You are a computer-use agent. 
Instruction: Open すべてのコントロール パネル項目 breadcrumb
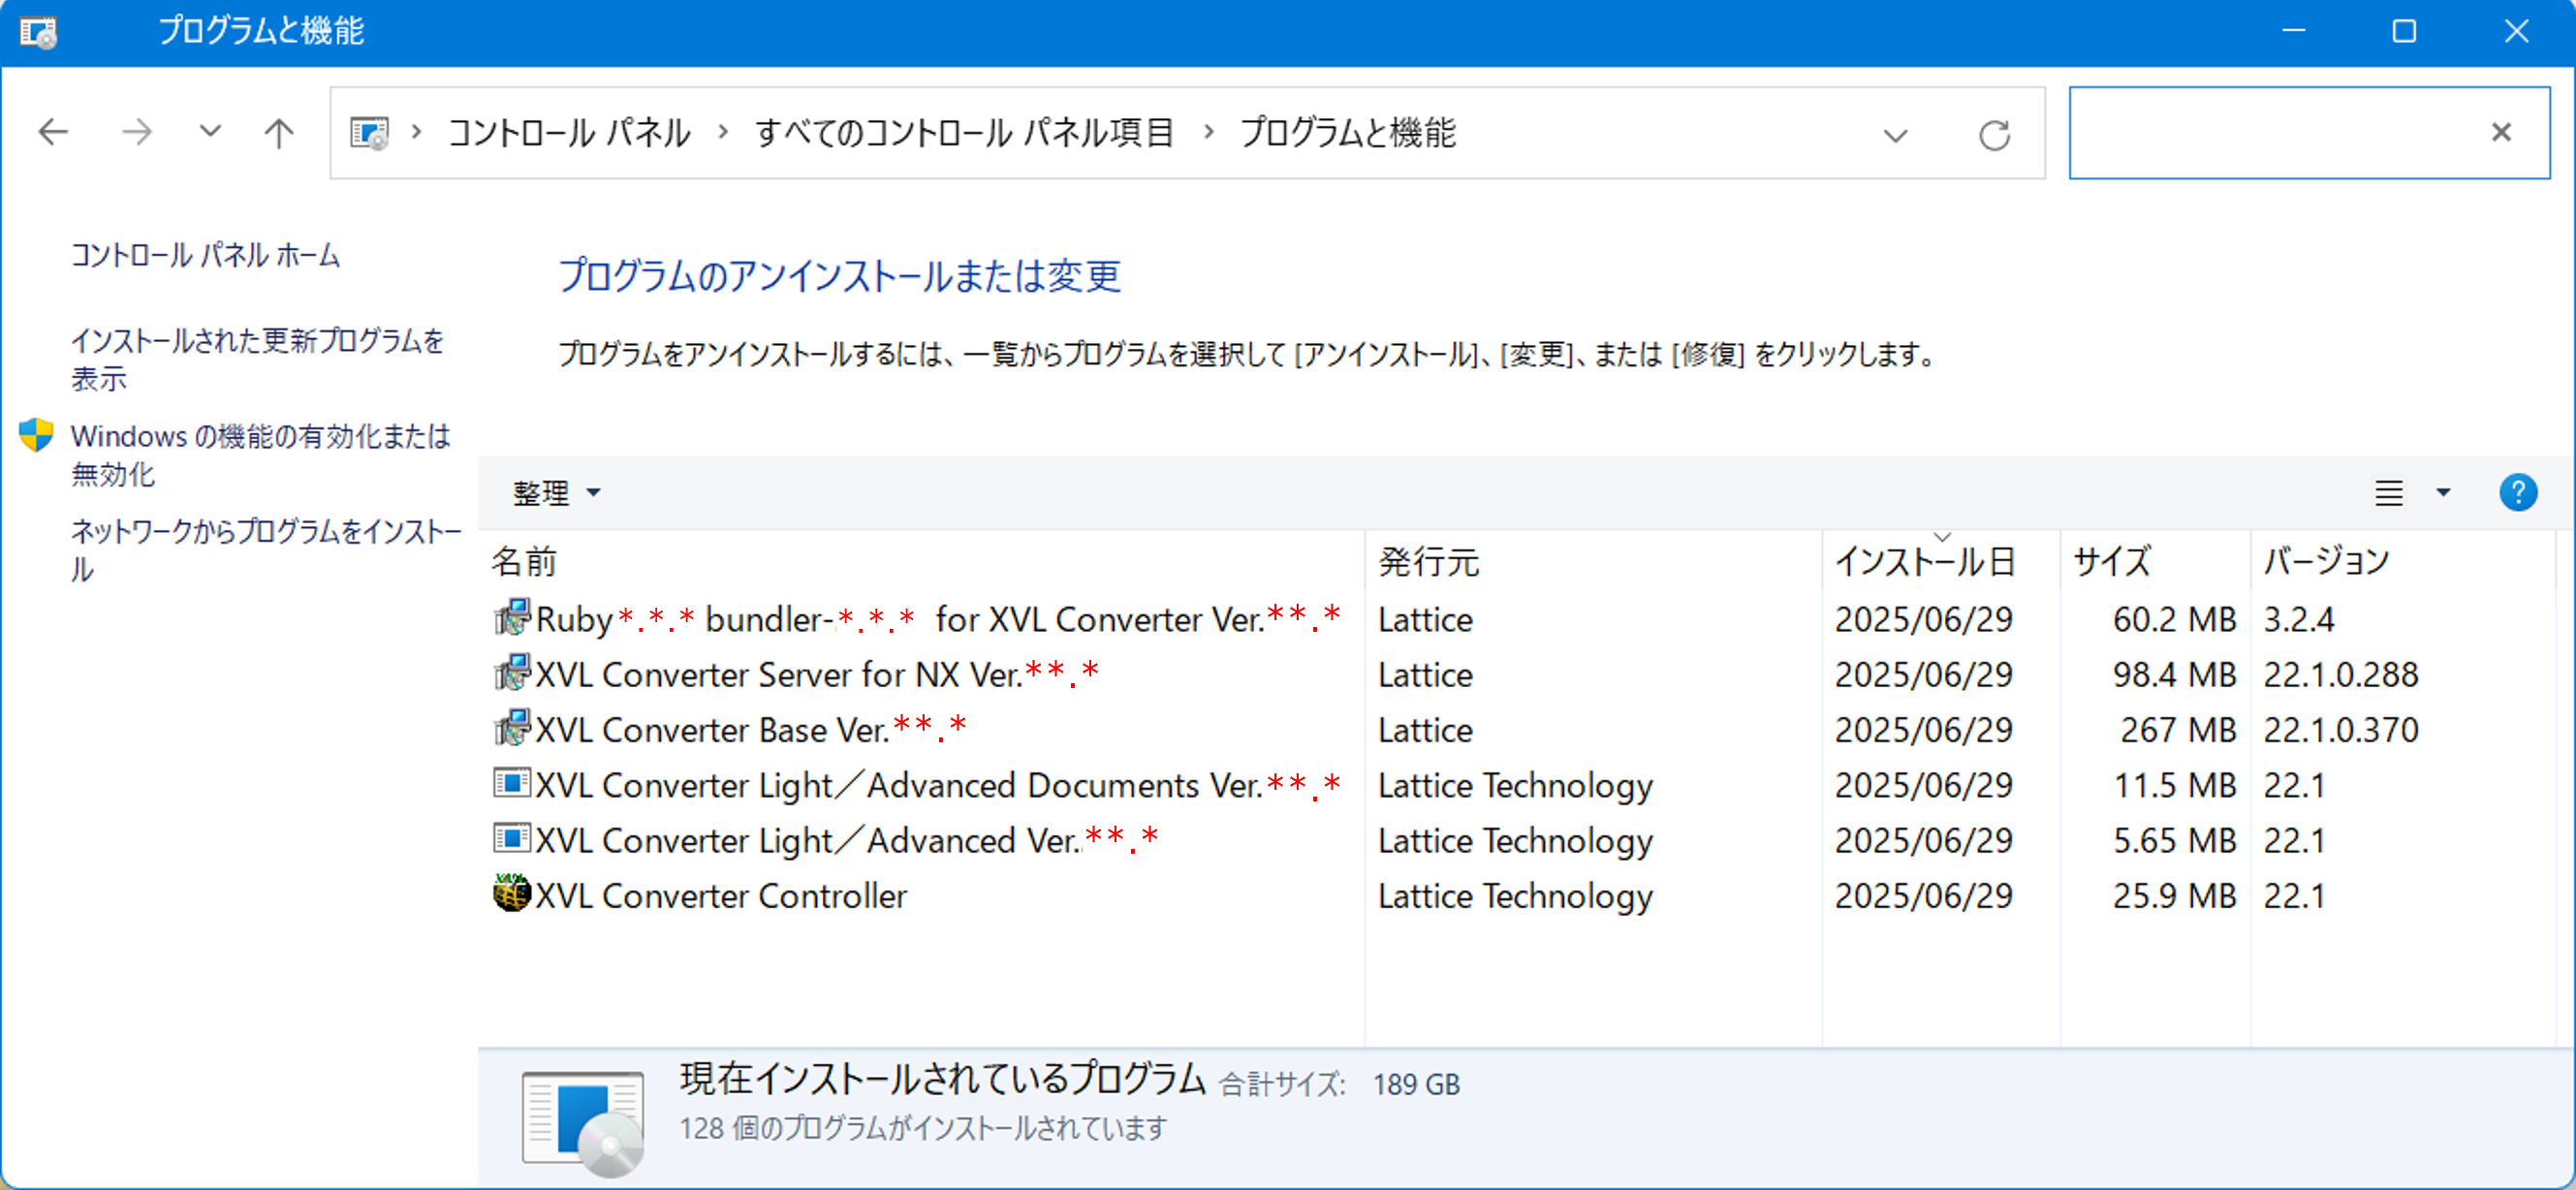[x=964, y=133]
